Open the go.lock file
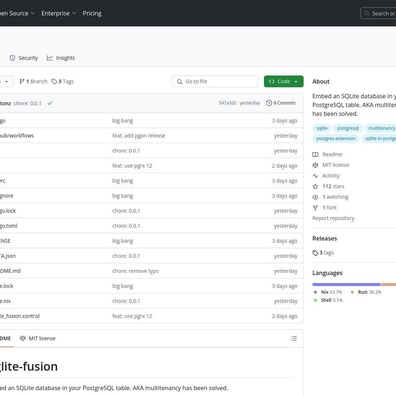396x396 pixels. pos(8,211)
